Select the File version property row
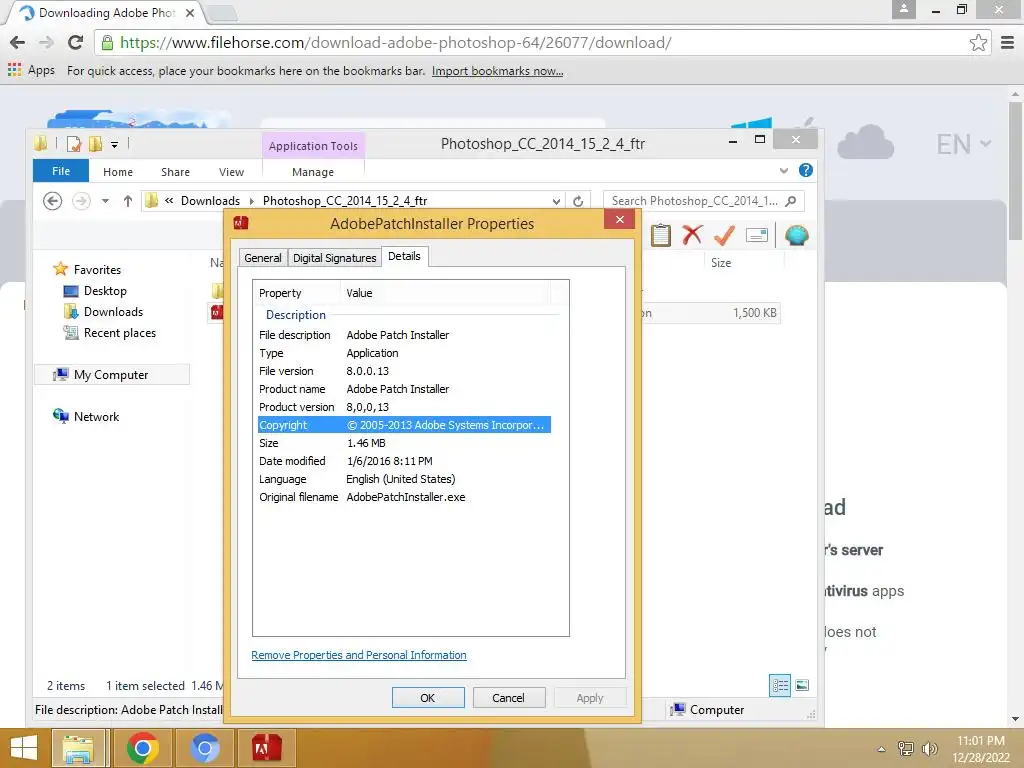 (404, 371)
